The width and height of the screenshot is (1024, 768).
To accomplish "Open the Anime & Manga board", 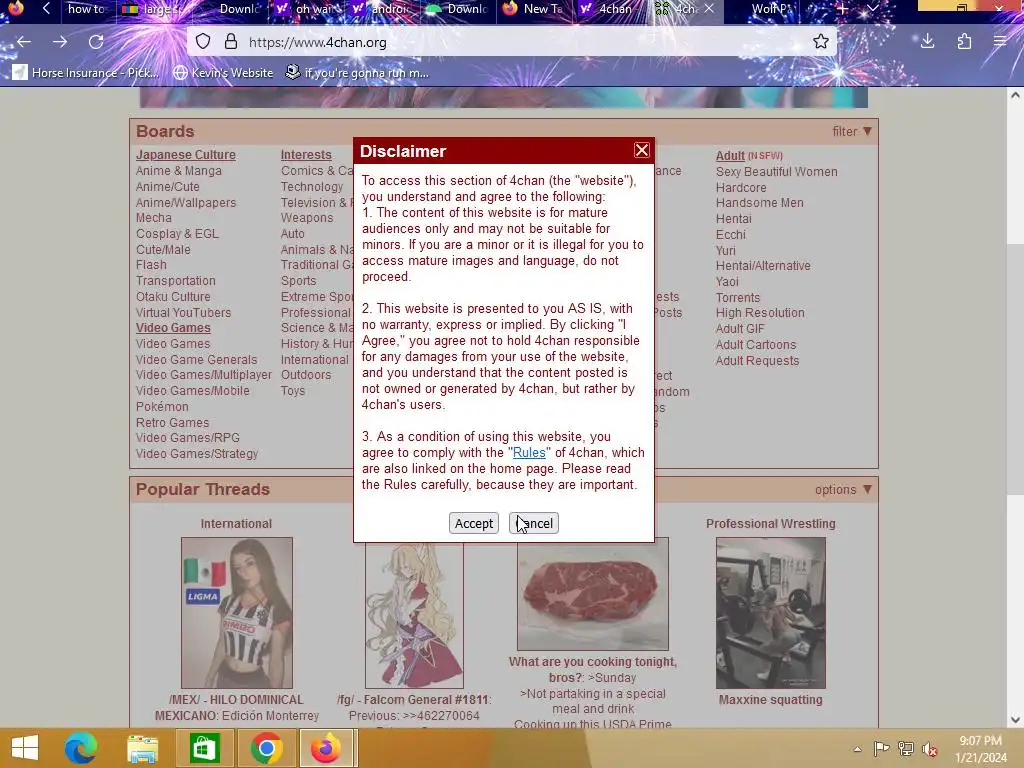I will [178, 170].
